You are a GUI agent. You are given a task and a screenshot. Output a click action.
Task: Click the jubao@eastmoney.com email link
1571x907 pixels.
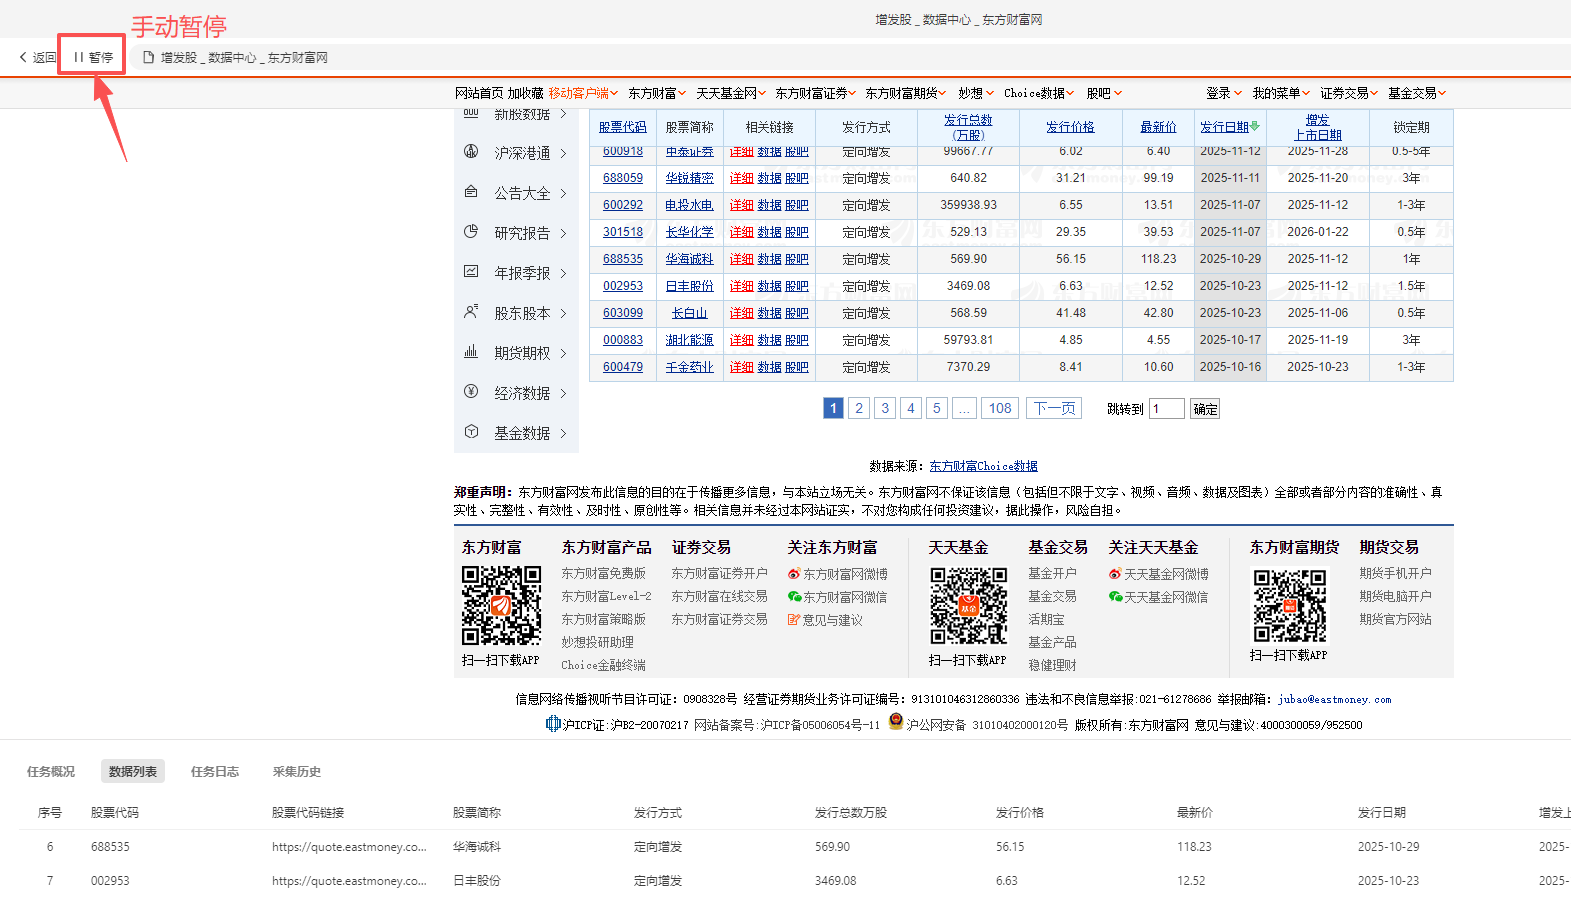click(x=1335, y=700)
